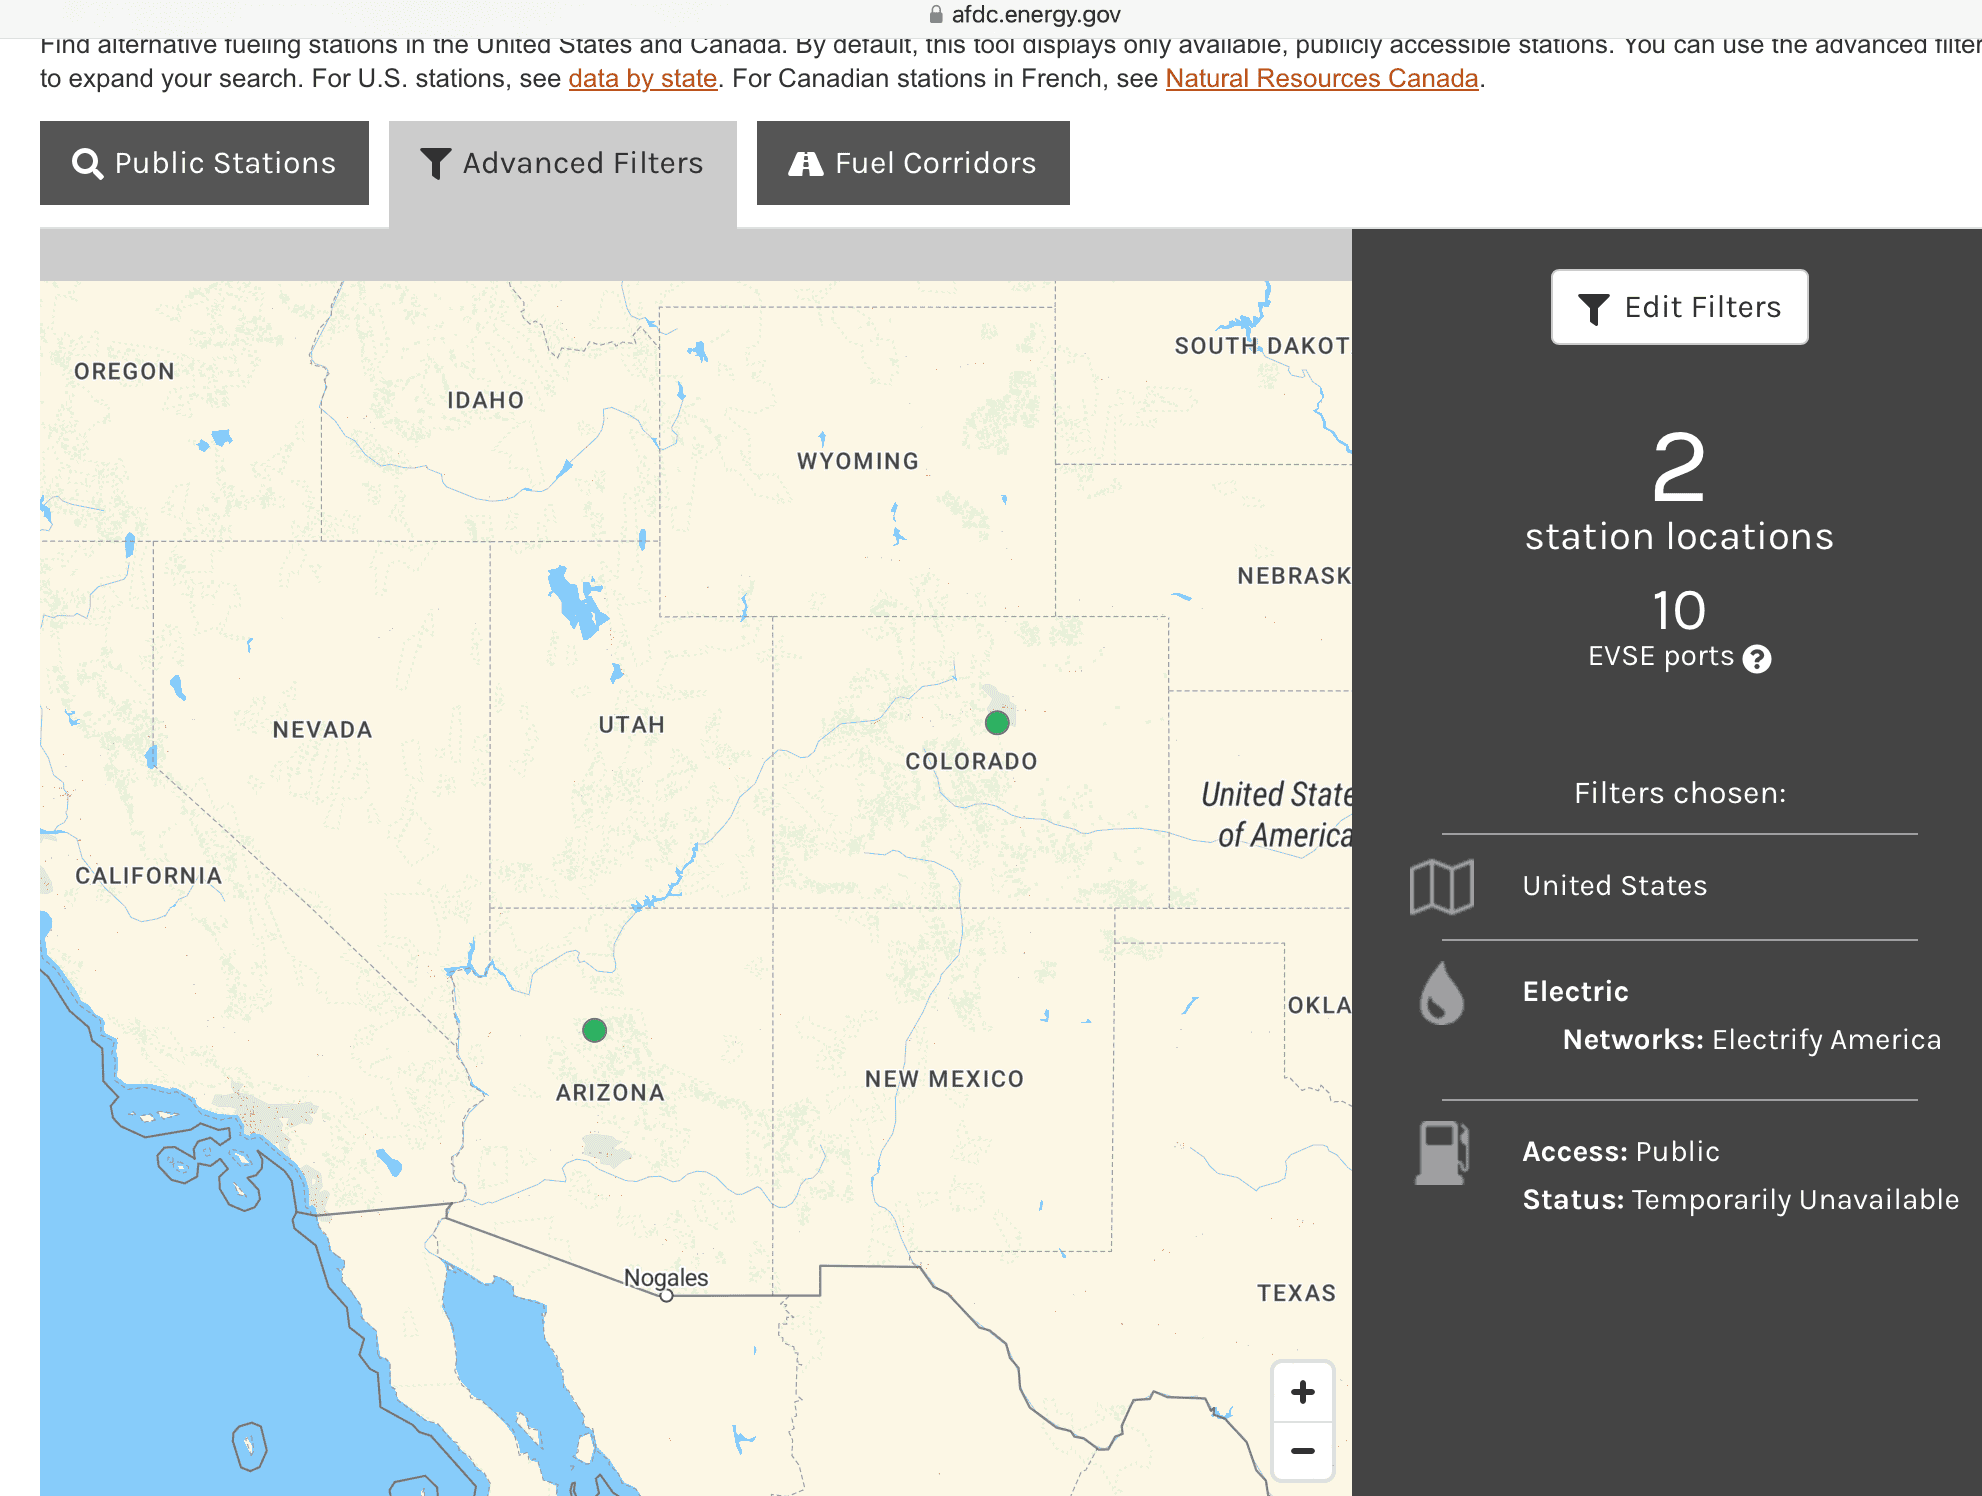Click the lock icon in the address bar
This screenshot has height=1496, width=1982.
(x=936, y=14)
